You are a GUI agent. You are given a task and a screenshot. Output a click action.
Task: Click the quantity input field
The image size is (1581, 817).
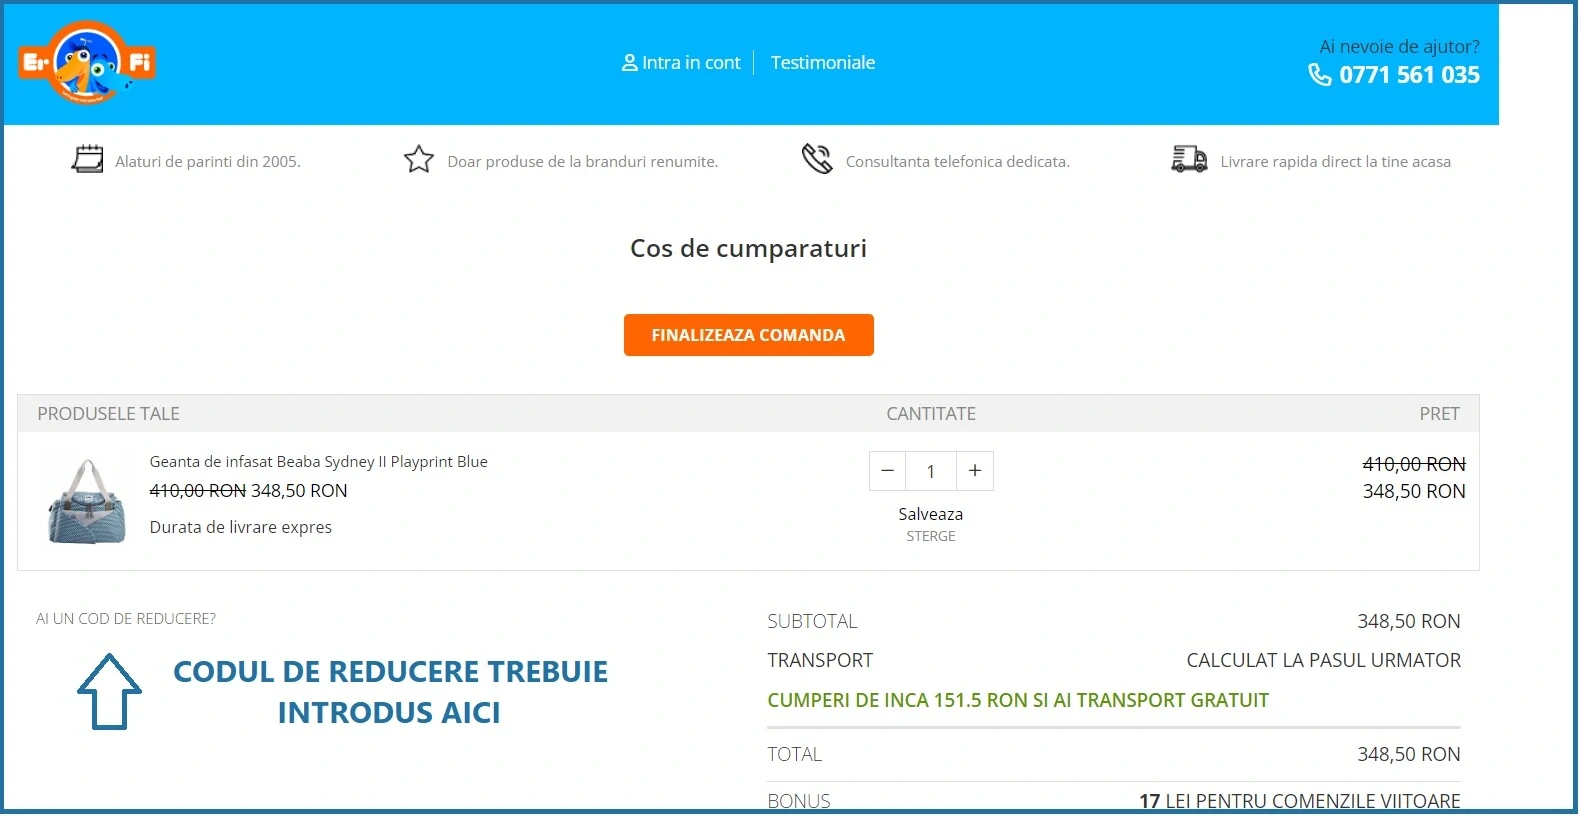(x=931, y=471)
